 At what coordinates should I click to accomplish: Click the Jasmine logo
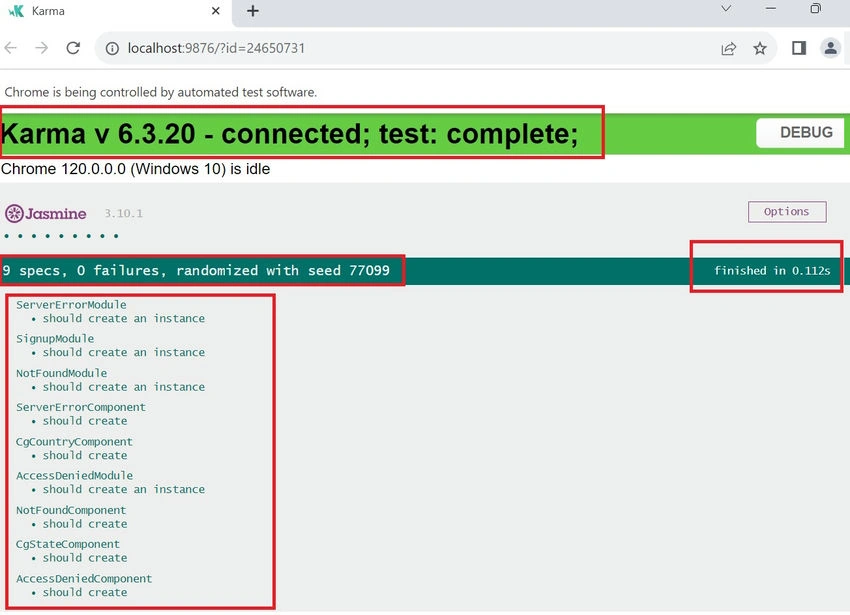point(46,214)
